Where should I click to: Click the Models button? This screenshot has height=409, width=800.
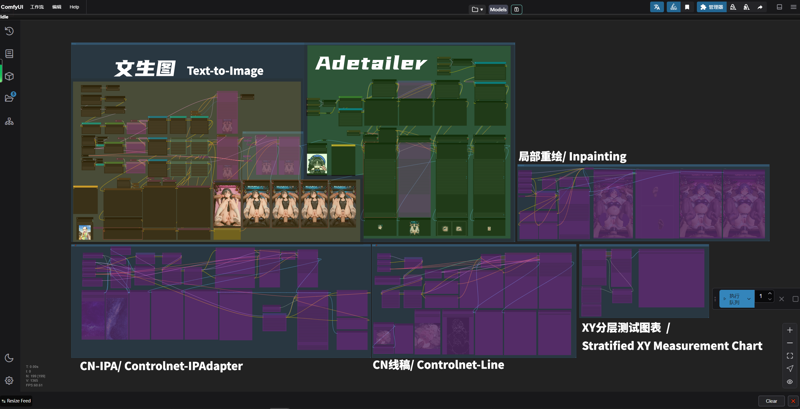pos(498,9)
